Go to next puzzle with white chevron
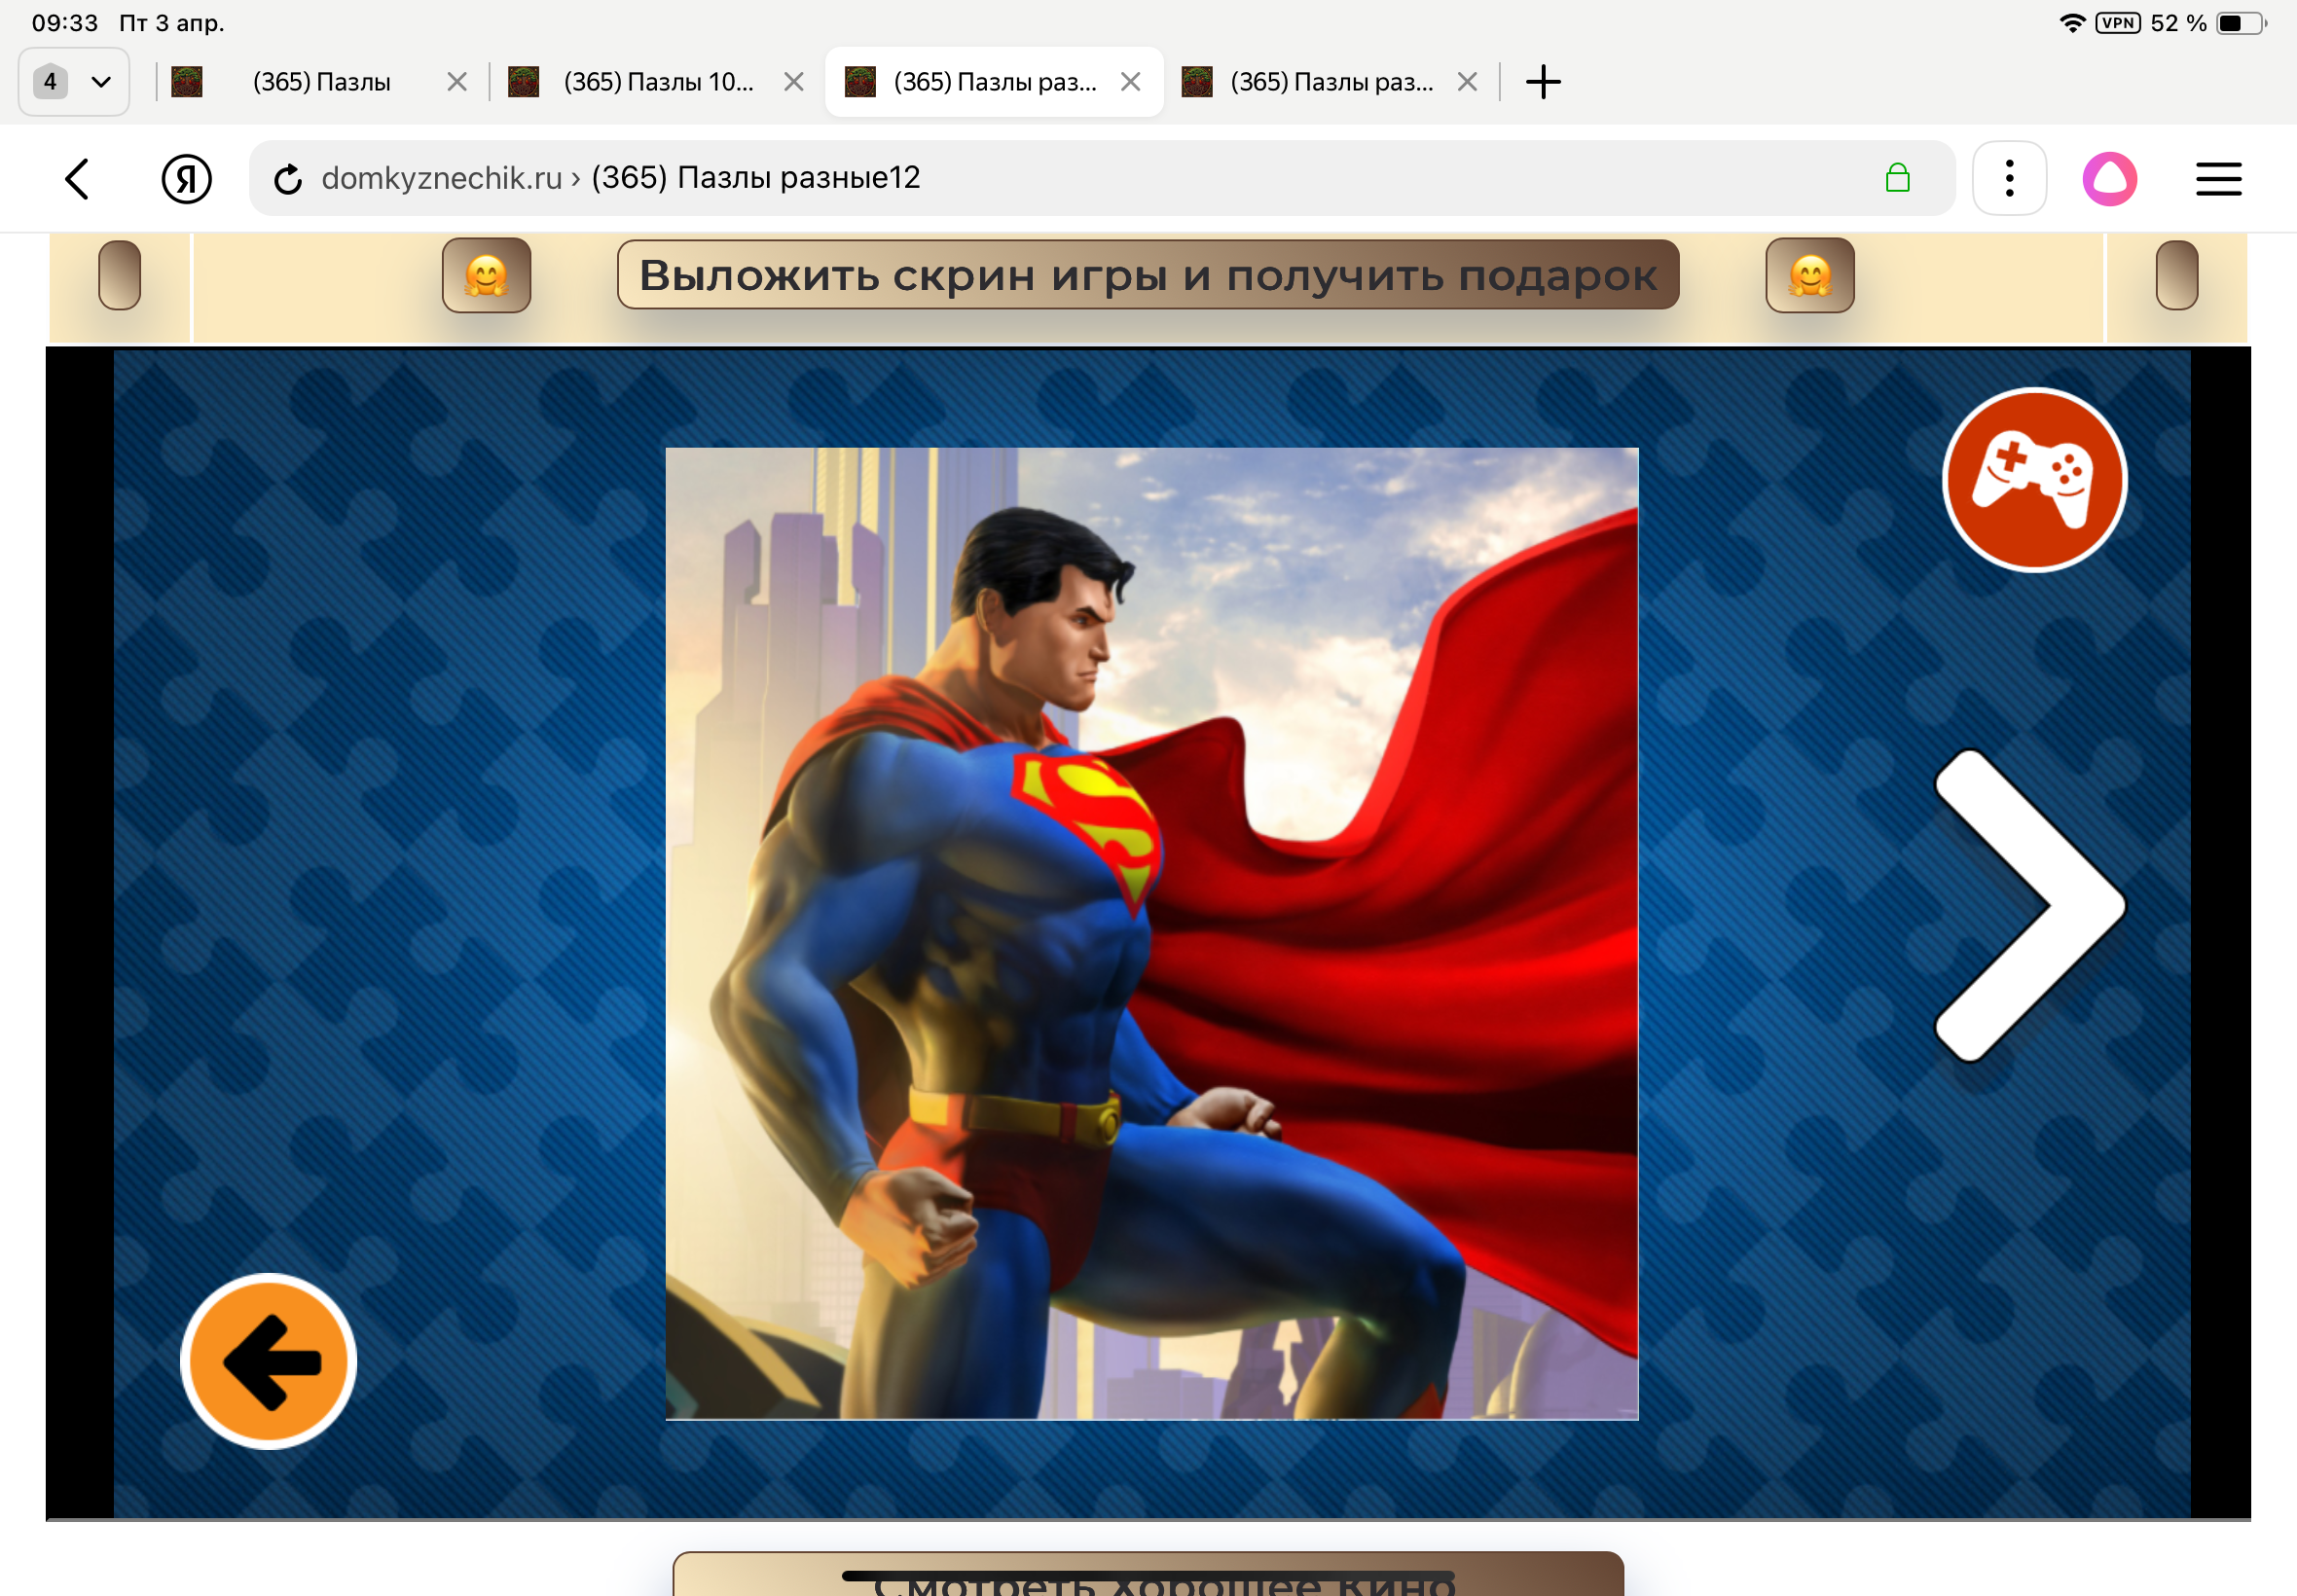This screenshot has width=2297, height=1596. tap(2028, 905)
